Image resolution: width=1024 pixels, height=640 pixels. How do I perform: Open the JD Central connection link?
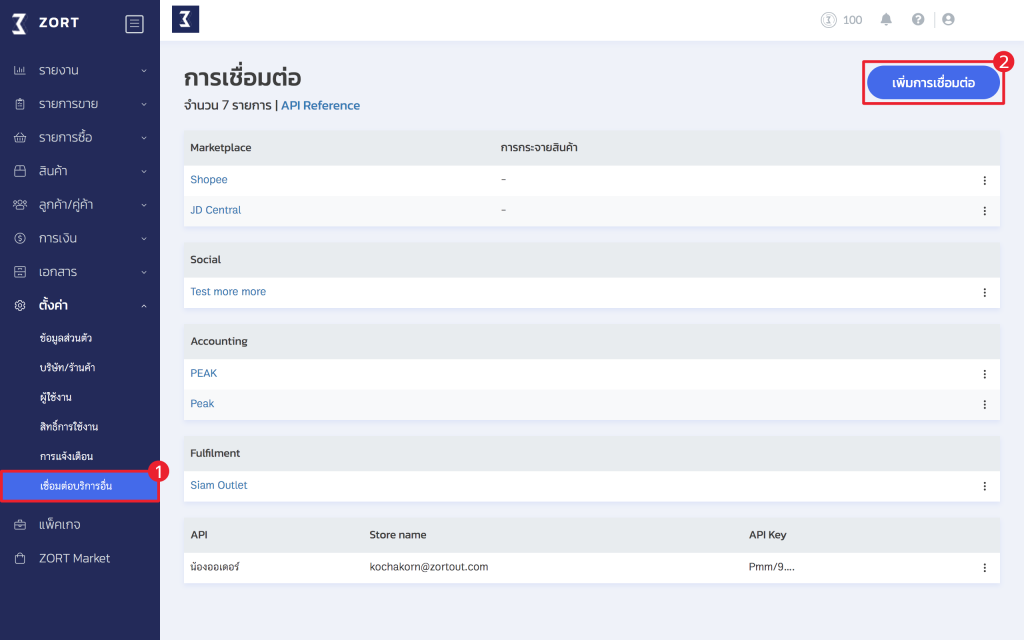tap(216, 210)
